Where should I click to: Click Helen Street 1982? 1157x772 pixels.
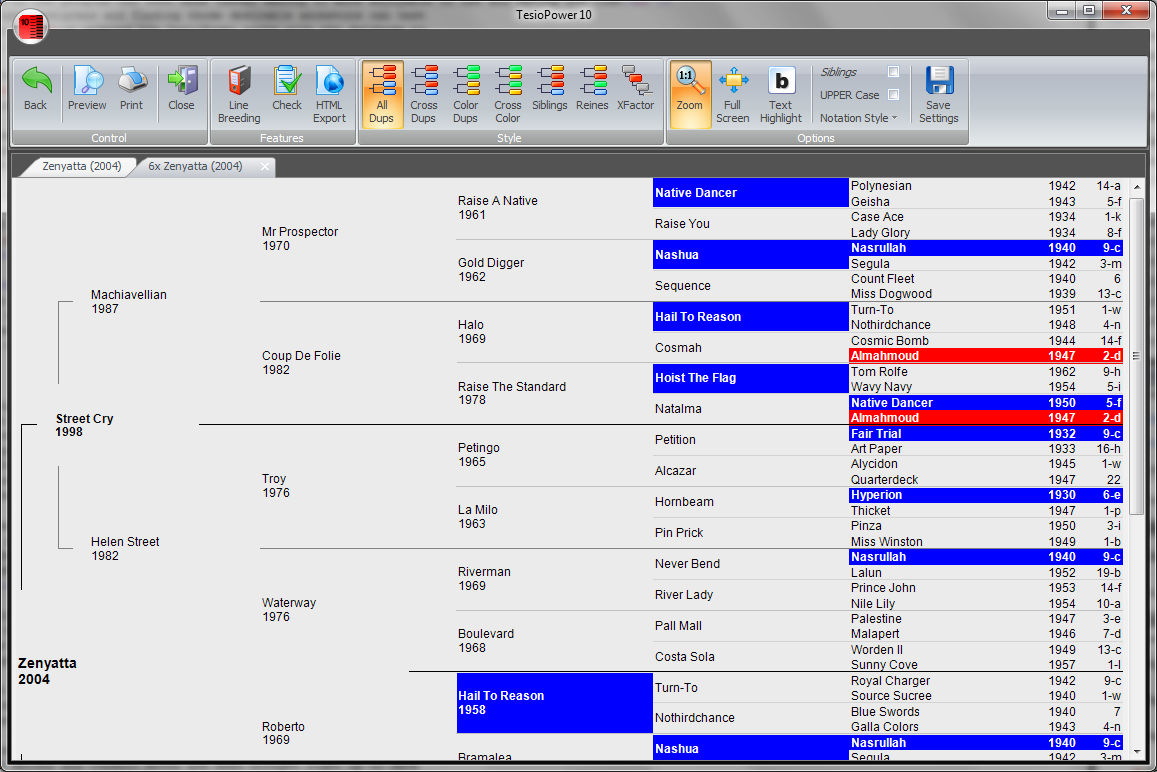pyautogui.click(x=125, y=548)
